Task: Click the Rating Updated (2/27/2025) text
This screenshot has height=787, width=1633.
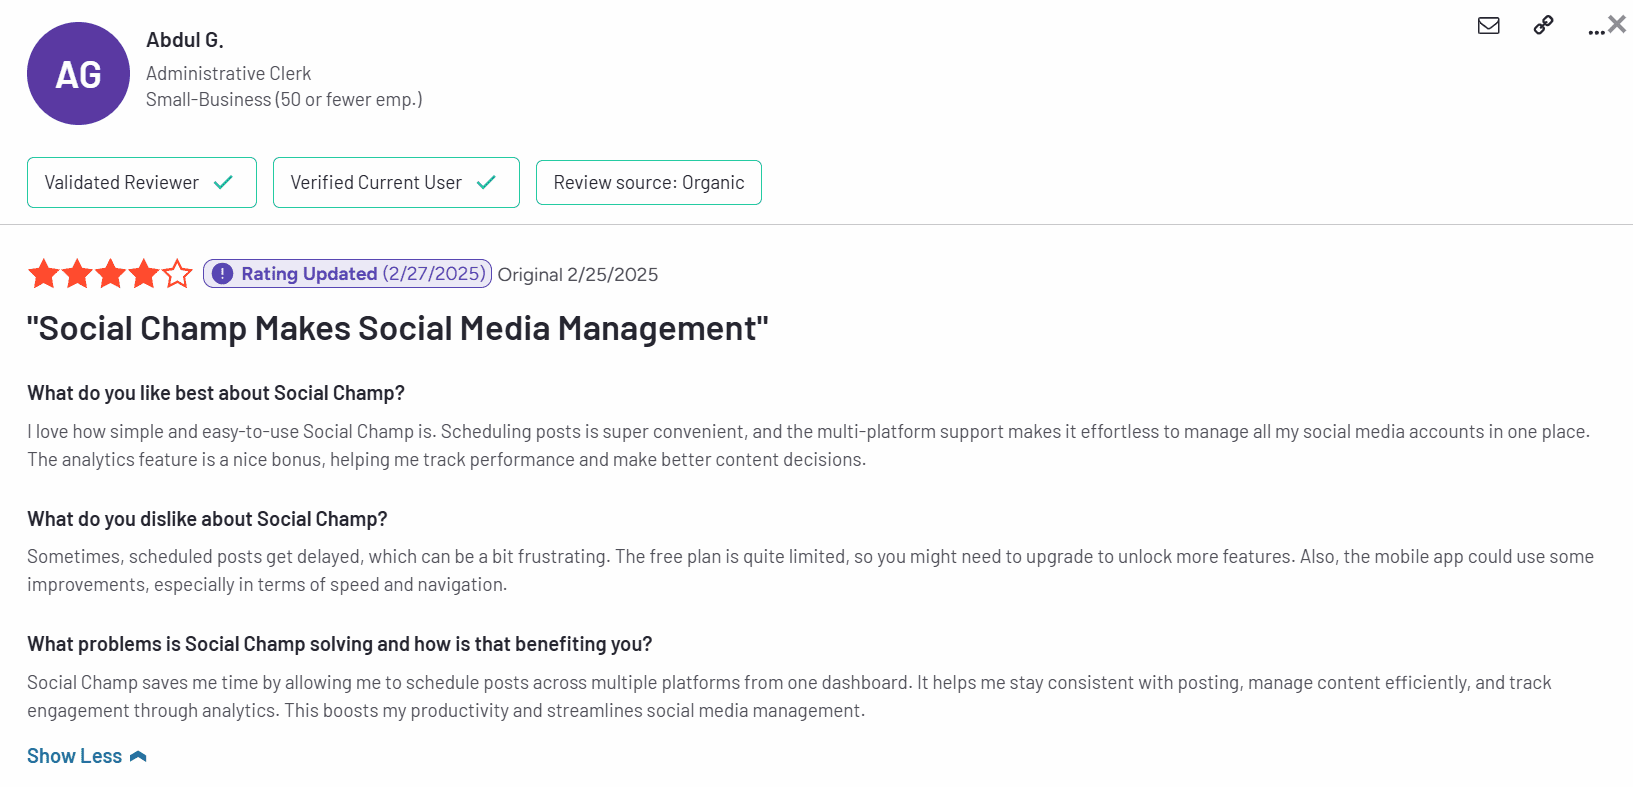Action: pyautogui.click(x=362, y=274)
